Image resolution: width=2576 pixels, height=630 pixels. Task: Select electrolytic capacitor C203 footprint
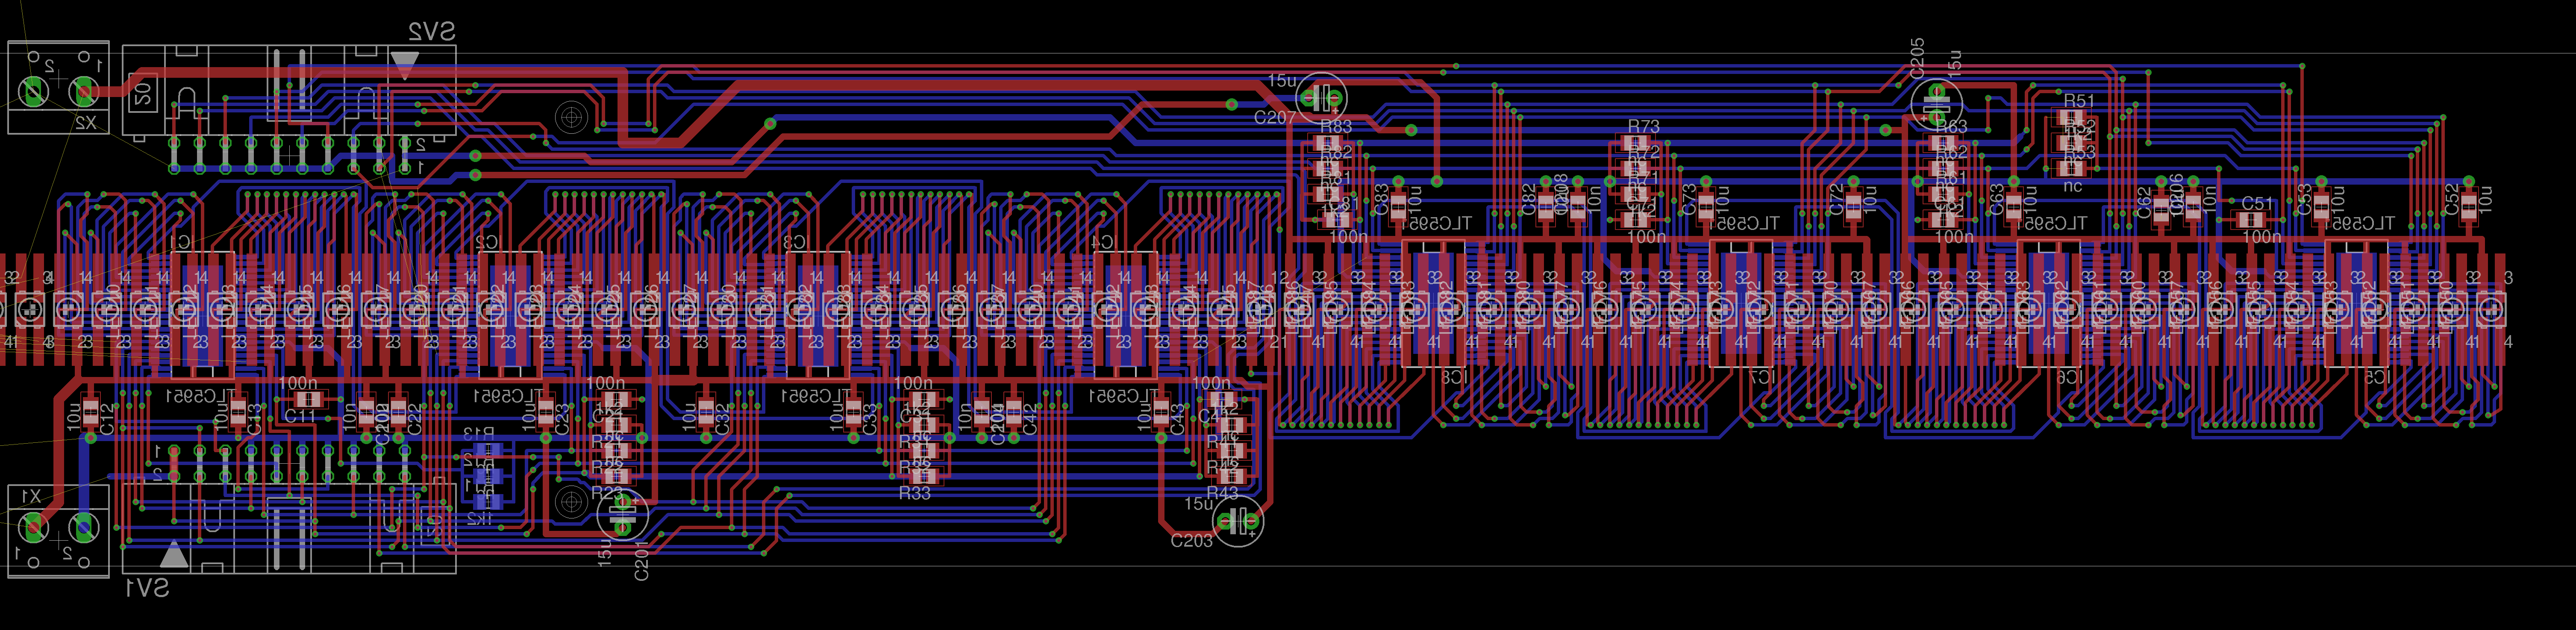click(x=1238, y=521)
